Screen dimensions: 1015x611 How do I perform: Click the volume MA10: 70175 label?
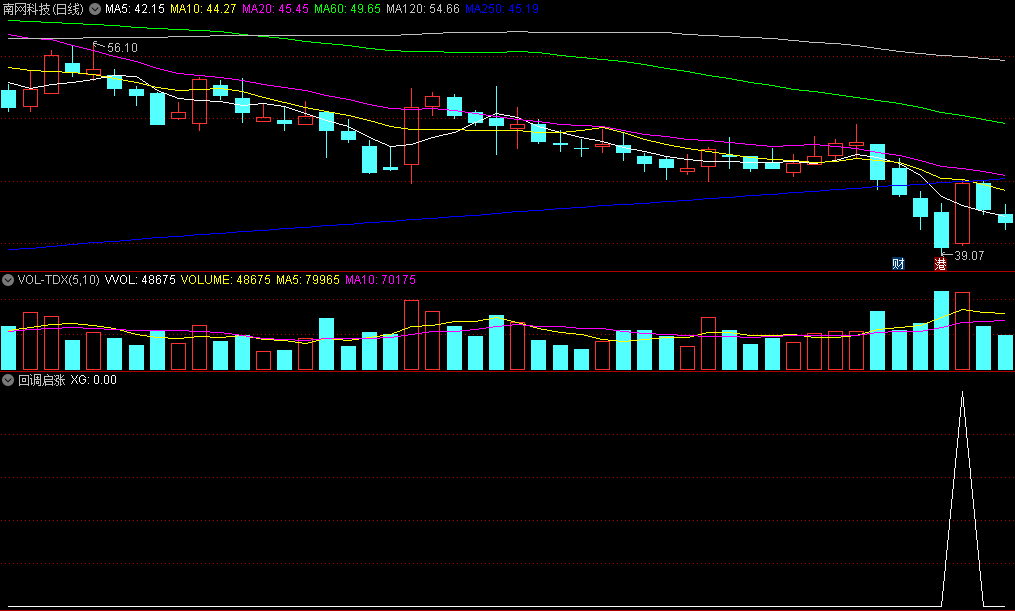click(380, 280)
